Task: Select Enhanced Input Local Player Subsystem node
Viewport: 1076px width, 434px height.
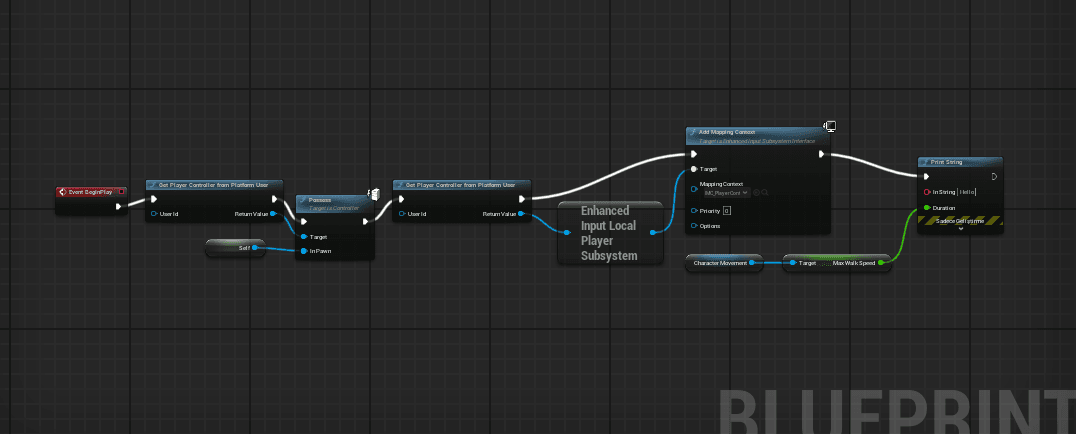Action: (x=610, y=233)
